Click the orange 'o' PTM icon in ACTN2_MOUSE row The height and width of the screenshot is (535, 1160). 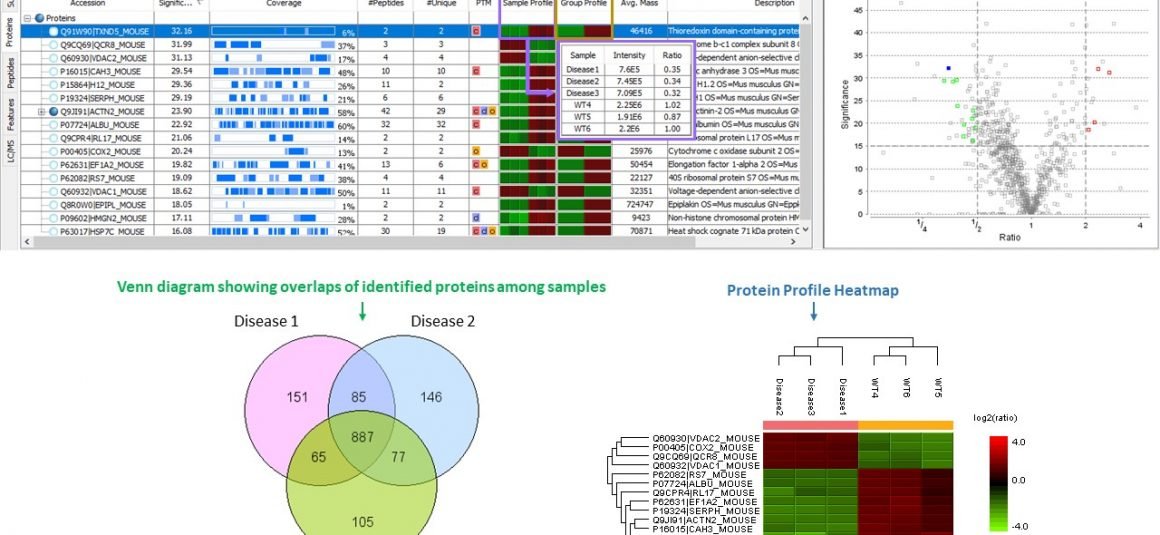pyautogui.click(x=492, y=112)
